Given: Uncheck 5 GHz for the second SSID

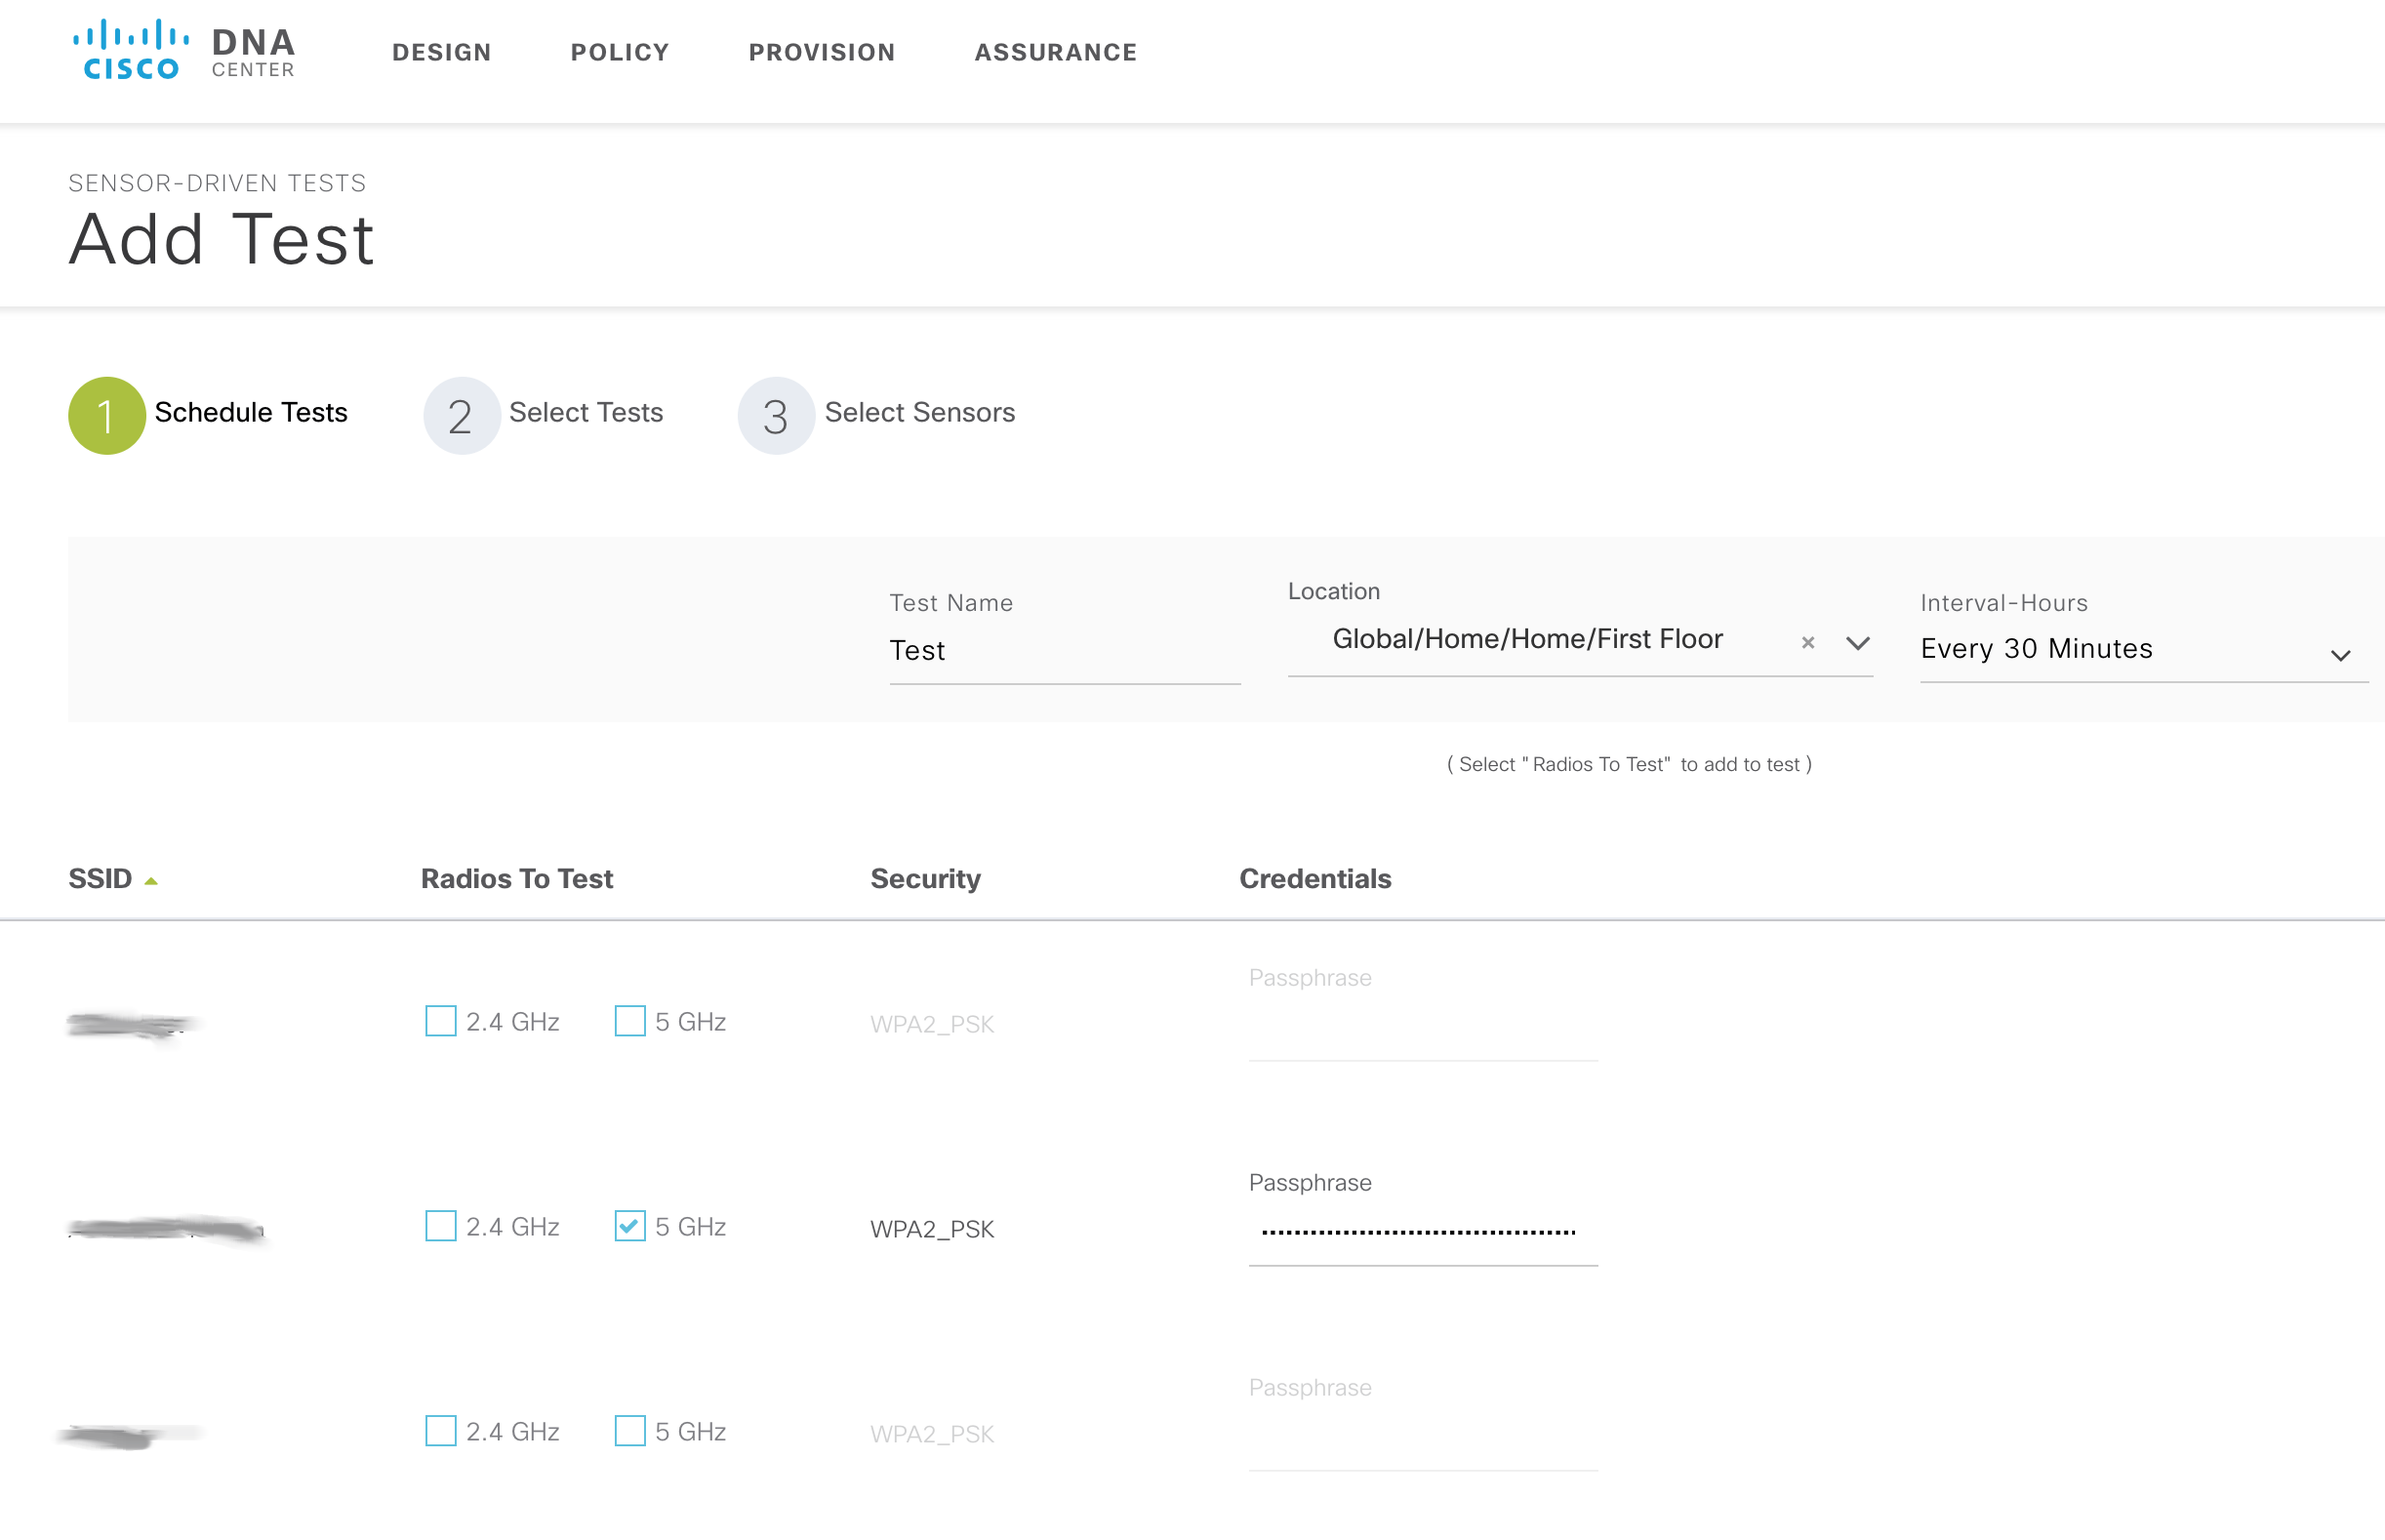Looking at the screenshot, I should (630, 1226).
